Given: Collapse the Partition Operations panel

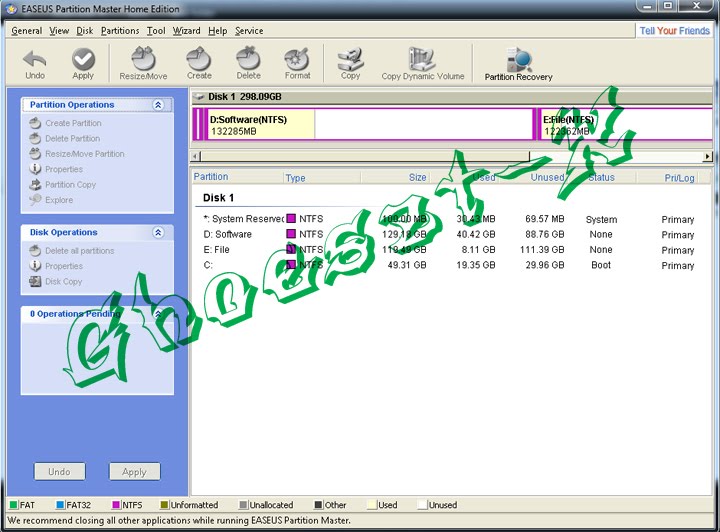Looking at the screenshot, I should pos(158,105).
